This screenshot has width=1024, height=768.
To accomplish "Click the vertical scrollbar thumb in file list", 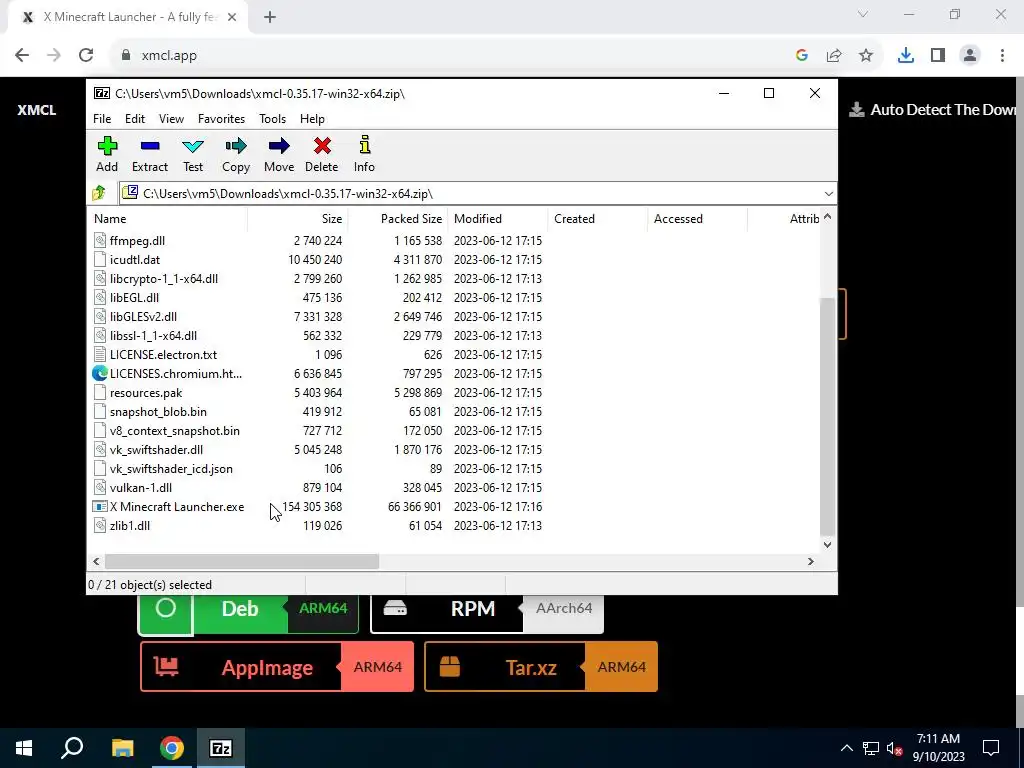I will (x=827, y=415).
